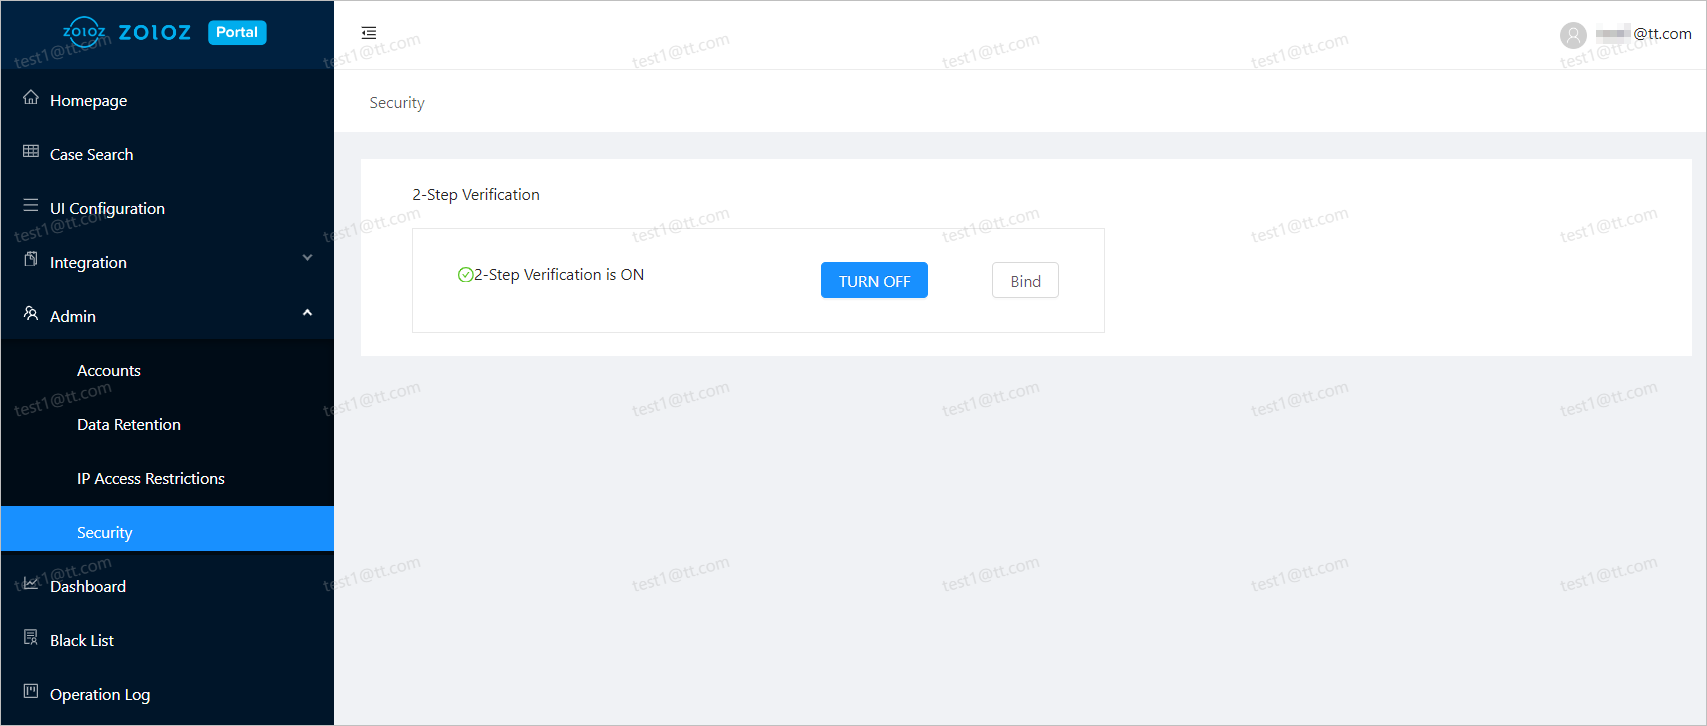
Task: Click the Dashboard chart icon
Action: (31, 584)
